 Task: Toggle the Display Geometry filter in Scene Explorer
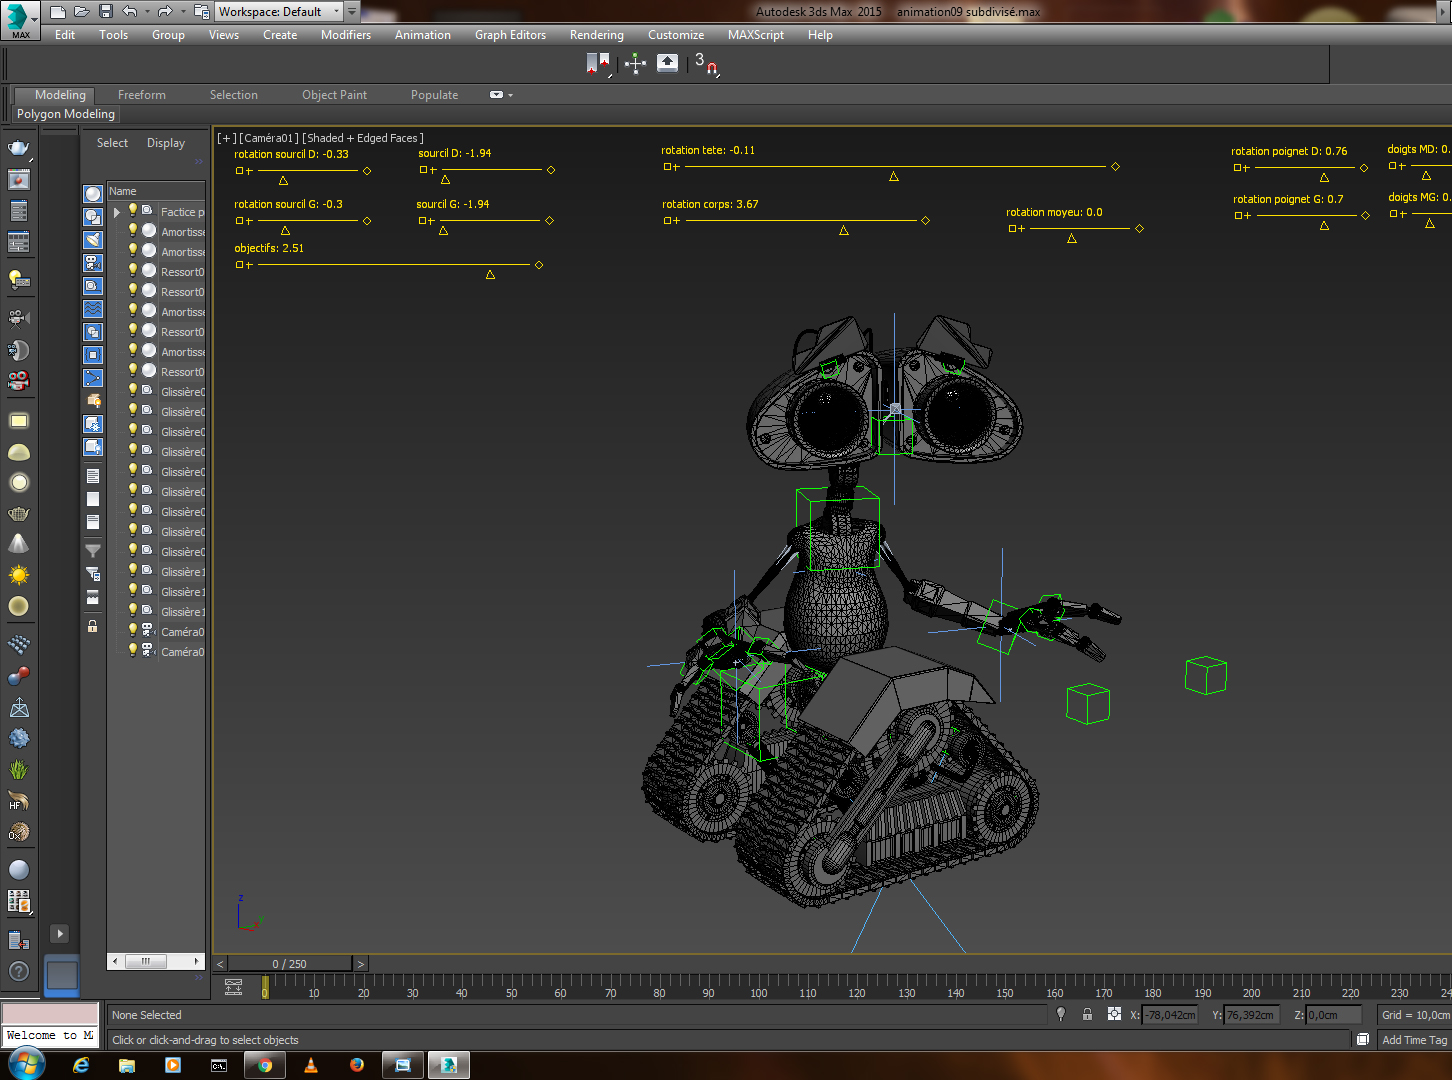tap(93, 194)
